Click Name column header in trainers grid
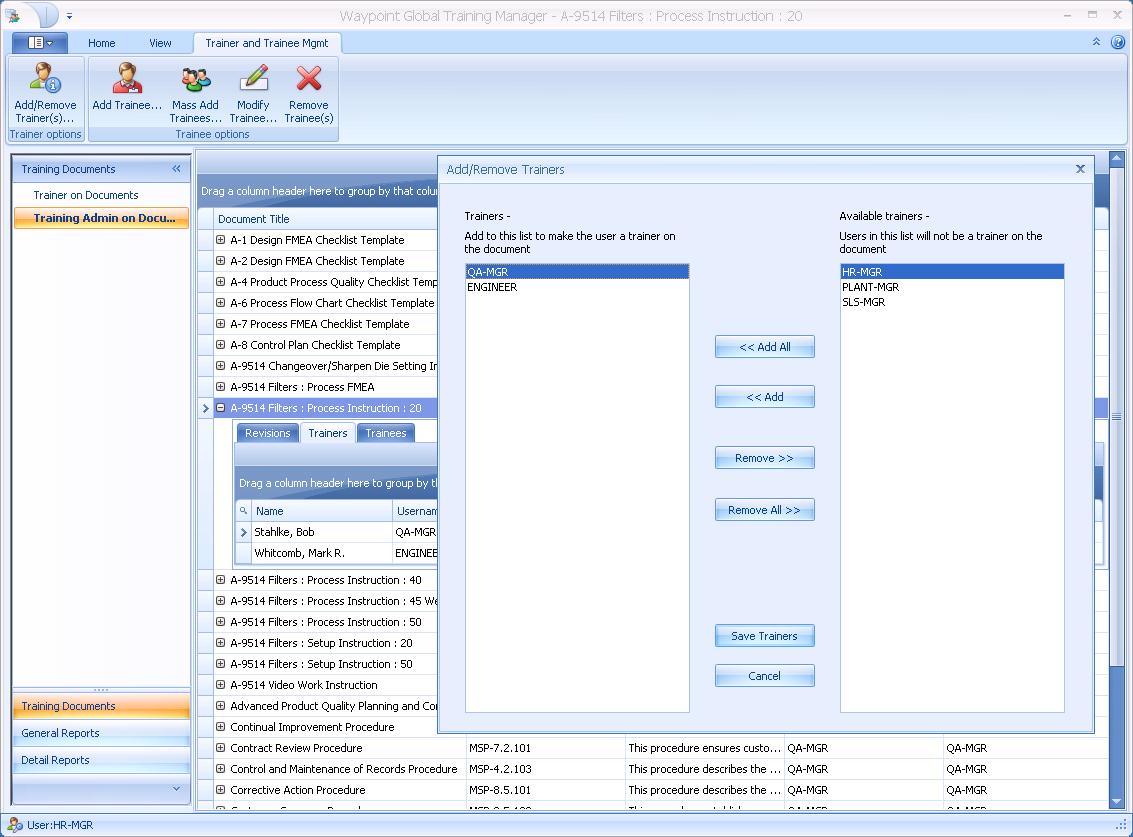The height and width of the screenshot is (837, 1133). click(x=322, y=510)
